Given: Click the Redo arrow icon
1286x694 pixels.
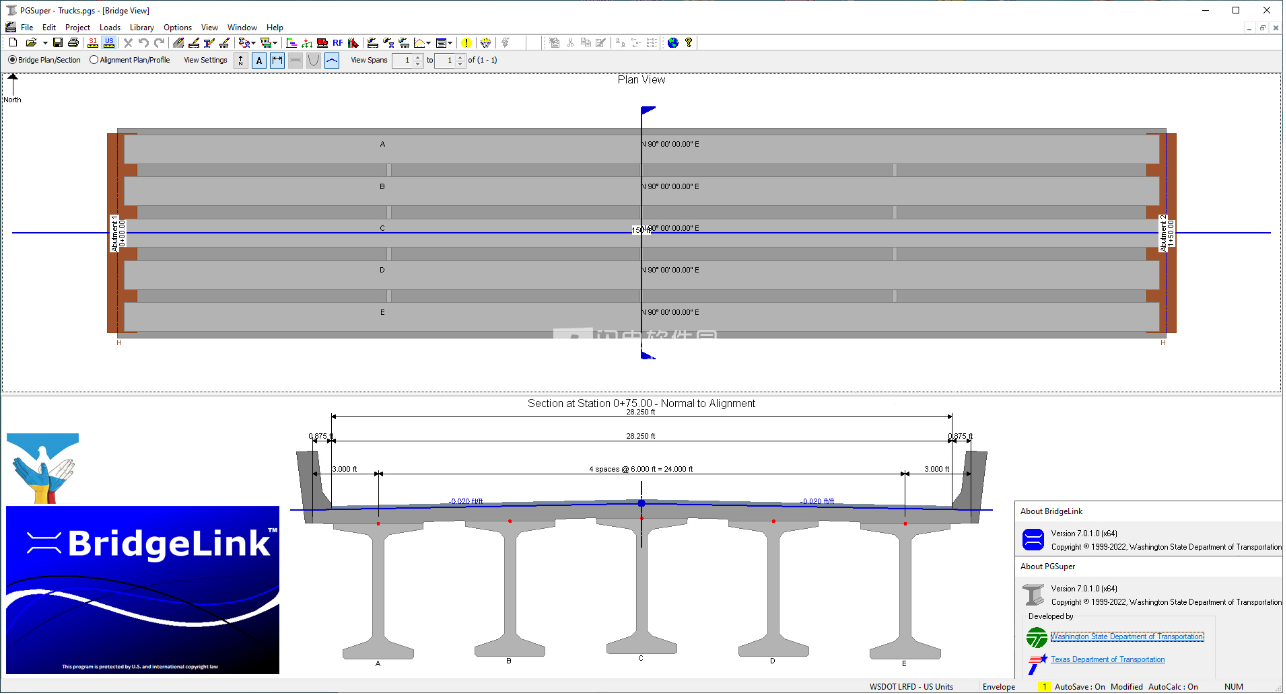Looking at the screenshot, I should [x=158, y=43].
